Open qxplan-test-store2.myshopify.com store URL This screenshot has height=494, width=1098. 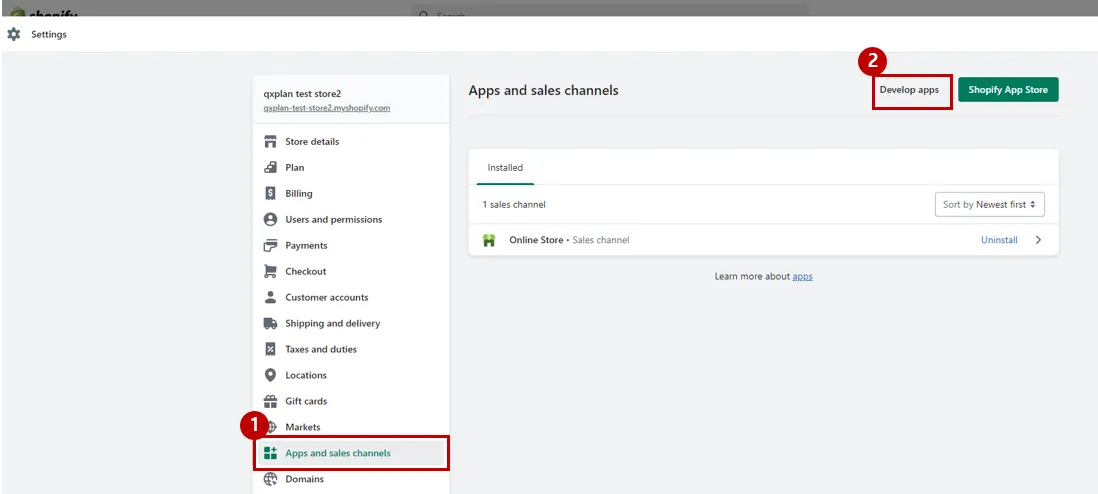pyautogui.click(x=327, y=108)
